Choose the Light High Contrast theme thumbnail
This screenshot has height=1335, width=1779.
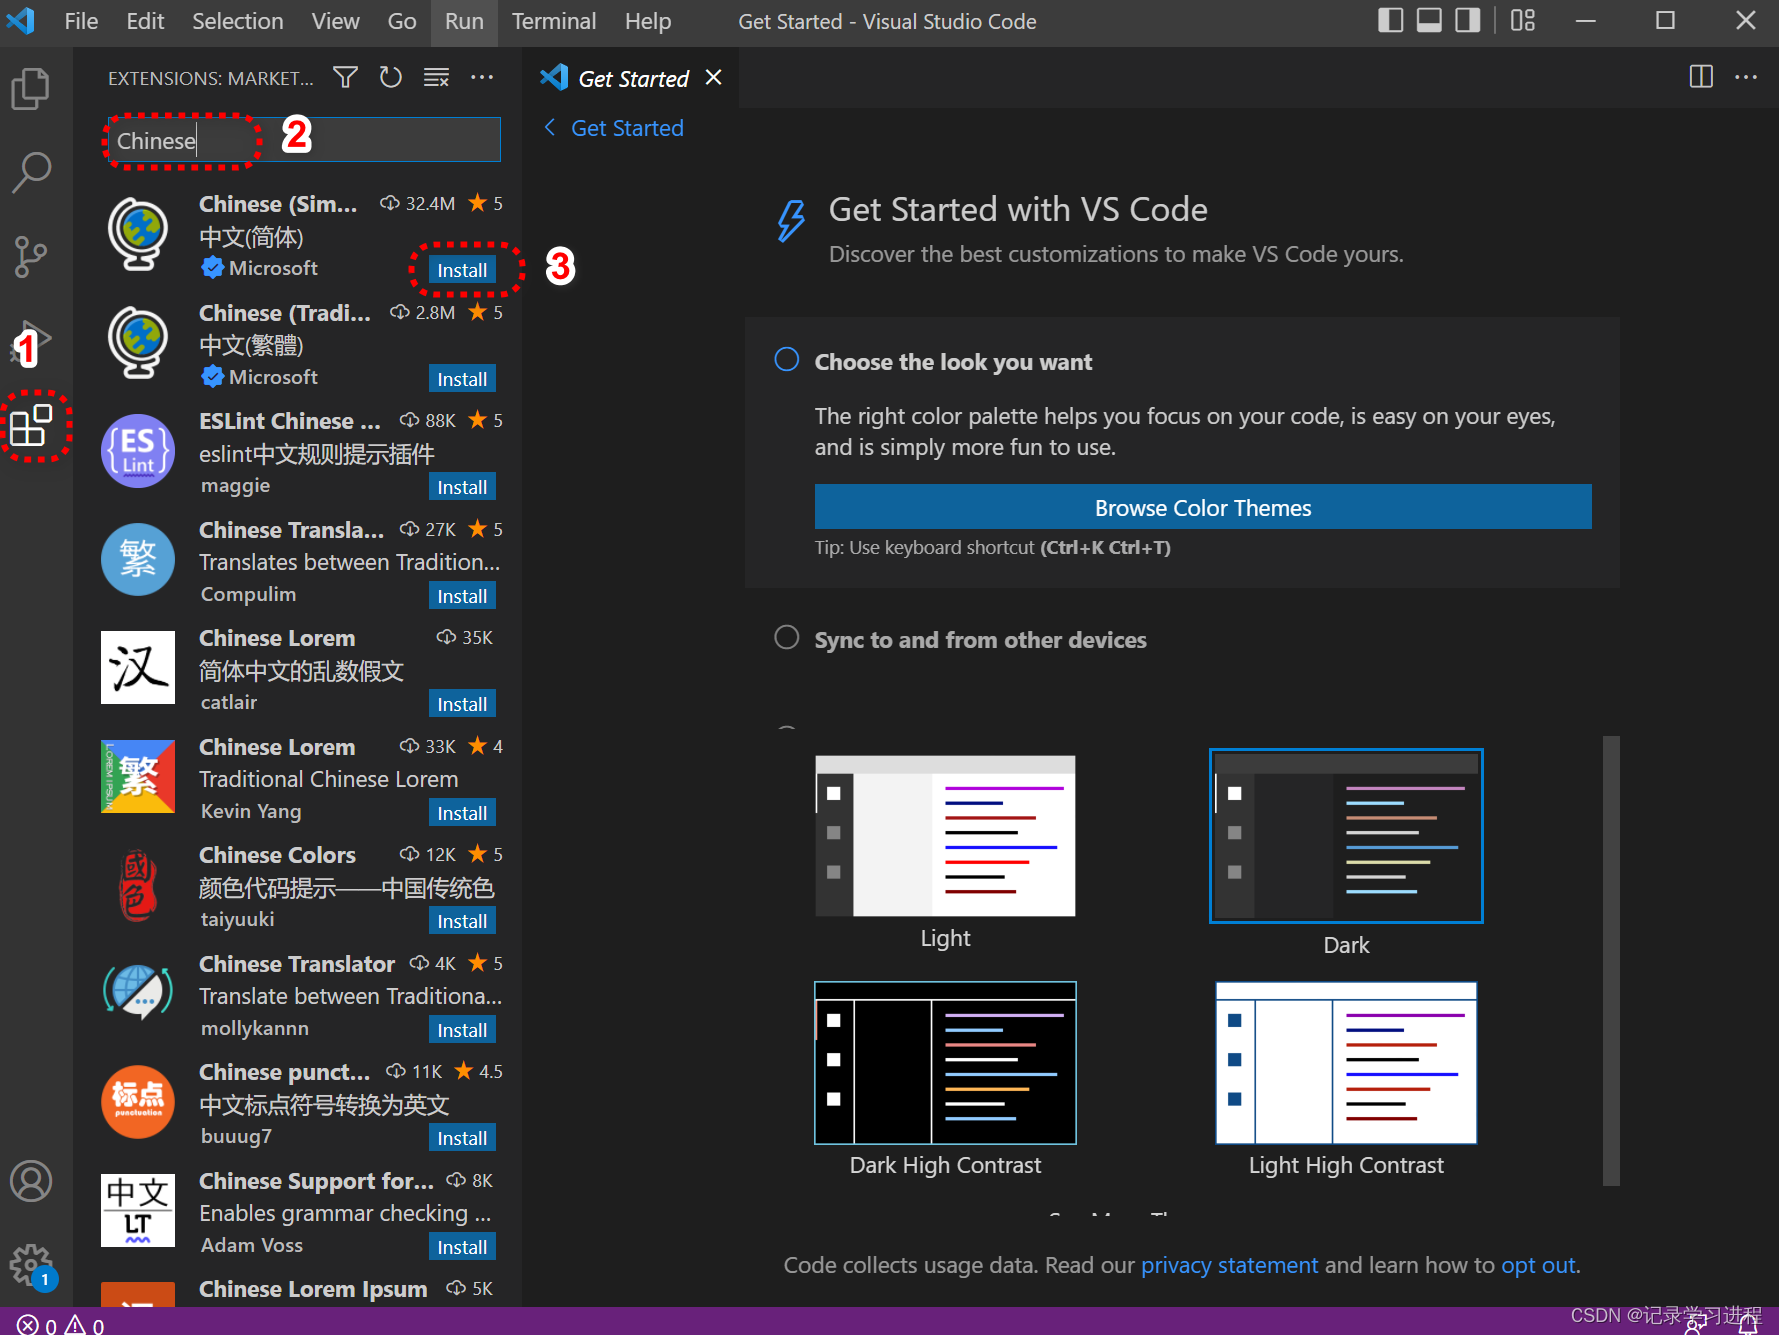(1346, 1063)
